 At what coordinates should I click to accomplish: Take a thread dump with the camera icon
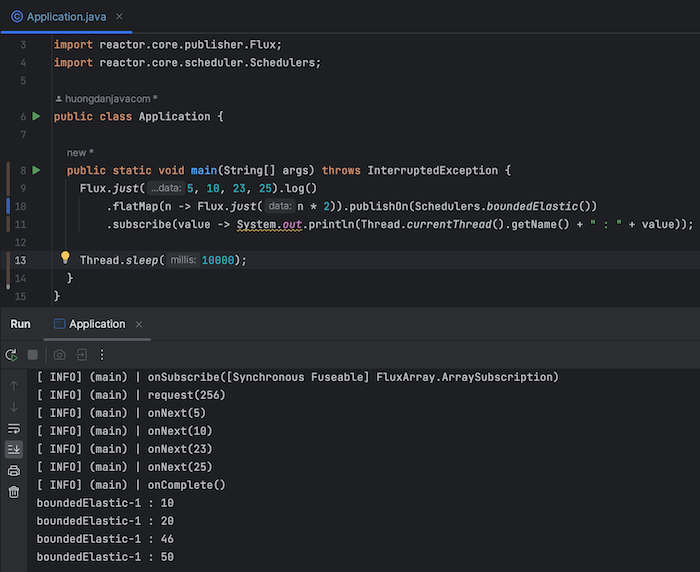coord(59,355)
